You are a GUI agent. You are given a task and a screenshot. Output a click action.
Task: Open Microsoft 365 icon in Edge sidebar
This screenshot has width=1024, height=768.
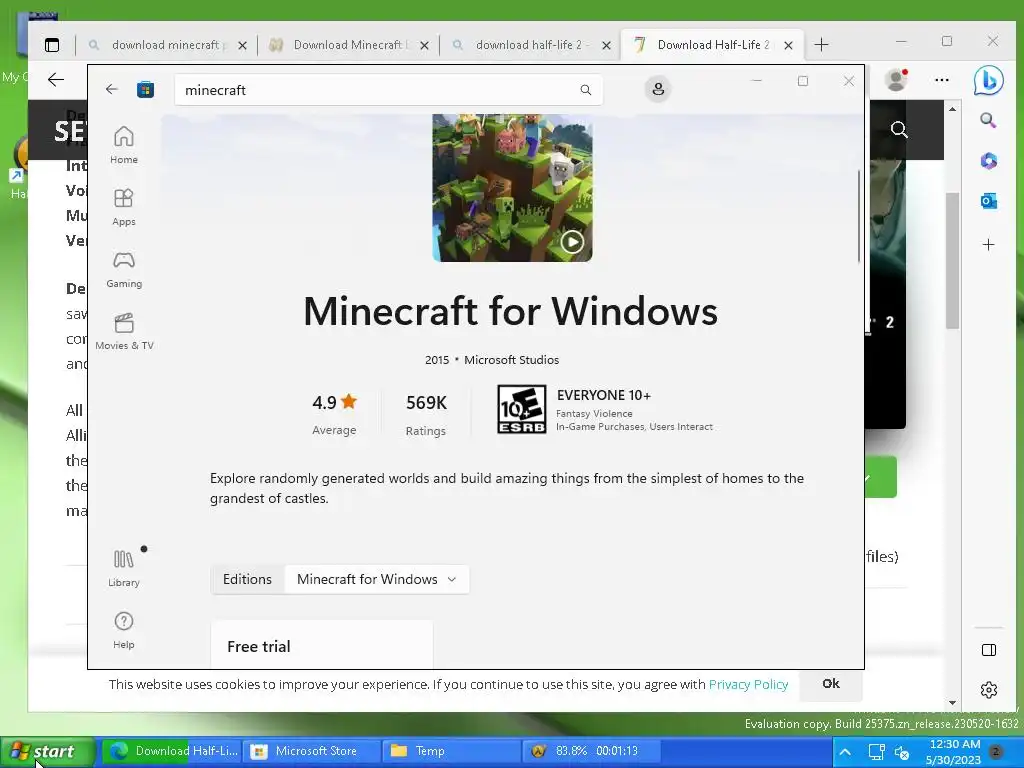[x=989, y=161]
